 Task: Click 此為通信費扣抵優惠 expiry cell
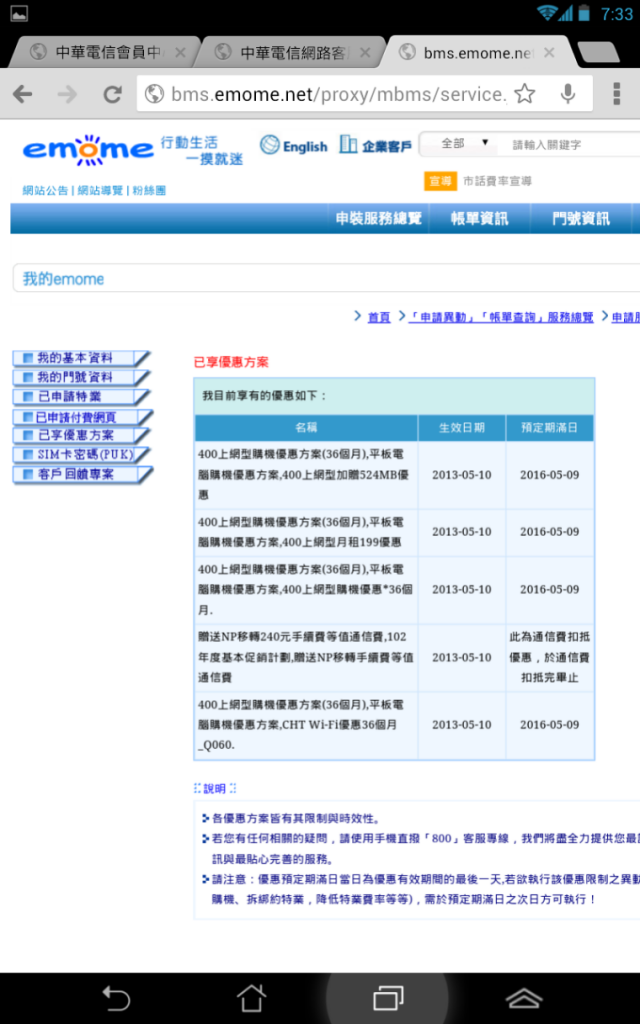pos(550,657)
